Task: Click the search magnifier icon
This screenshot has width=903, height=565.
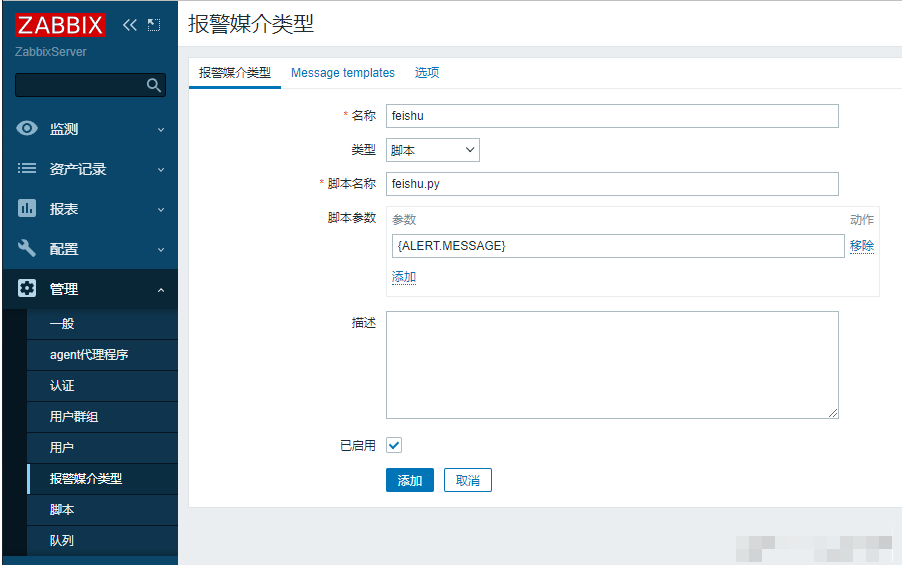Action: click(153, 86)
